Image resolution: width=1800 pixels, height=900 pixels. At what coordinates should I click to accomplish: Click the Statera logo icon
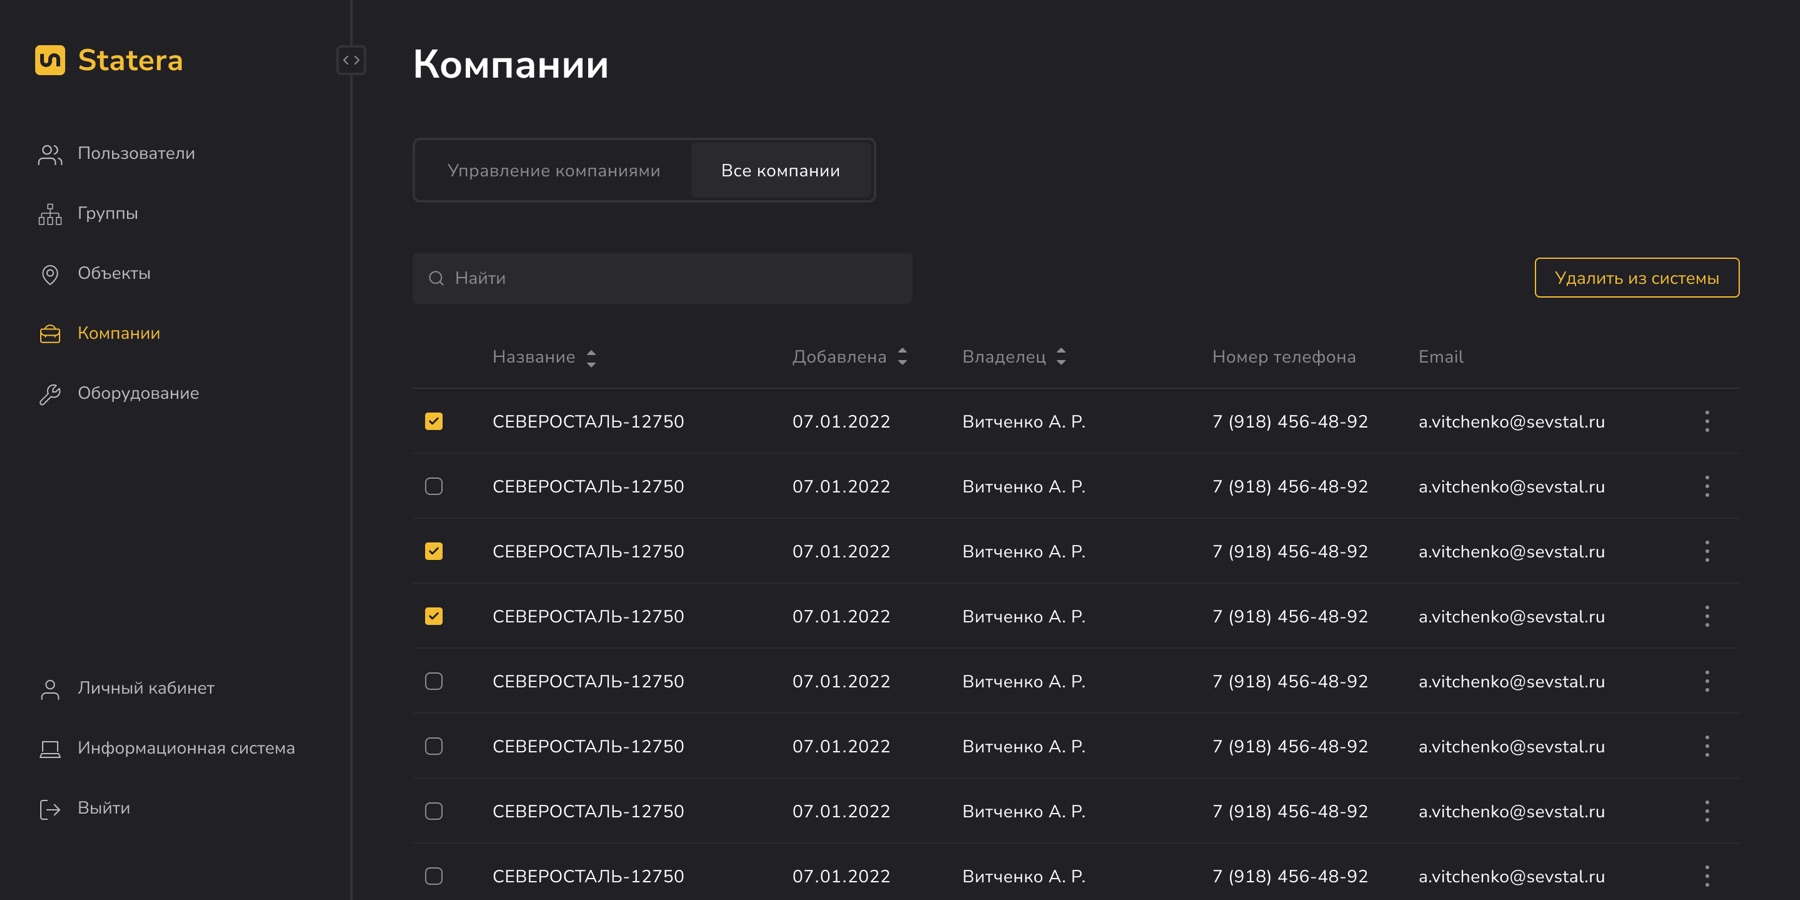coord(50,60)
